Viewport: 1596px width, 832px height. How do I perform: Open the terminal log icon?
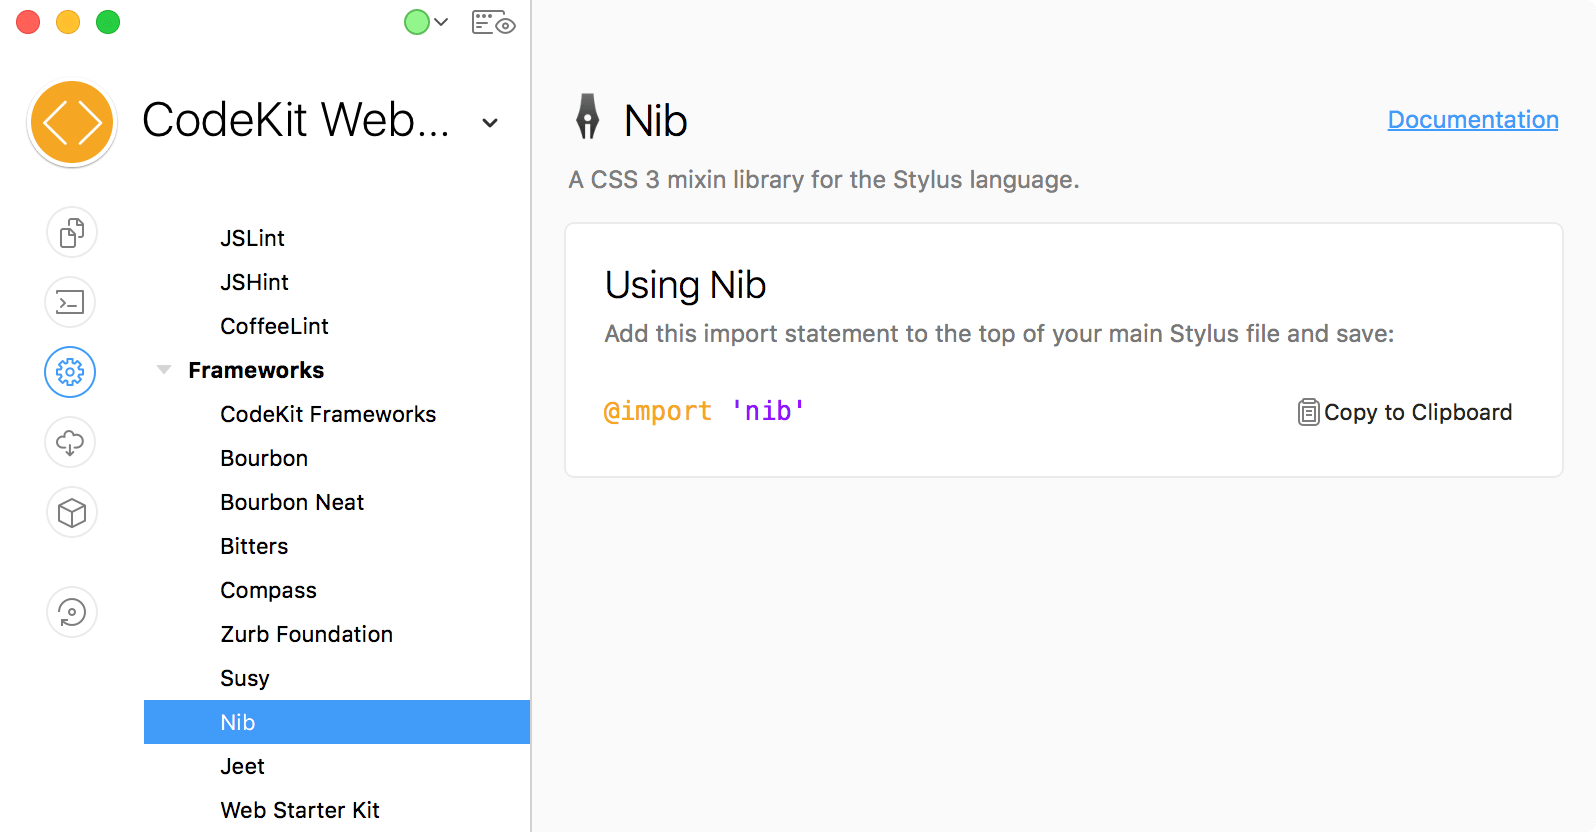[71, 302]
